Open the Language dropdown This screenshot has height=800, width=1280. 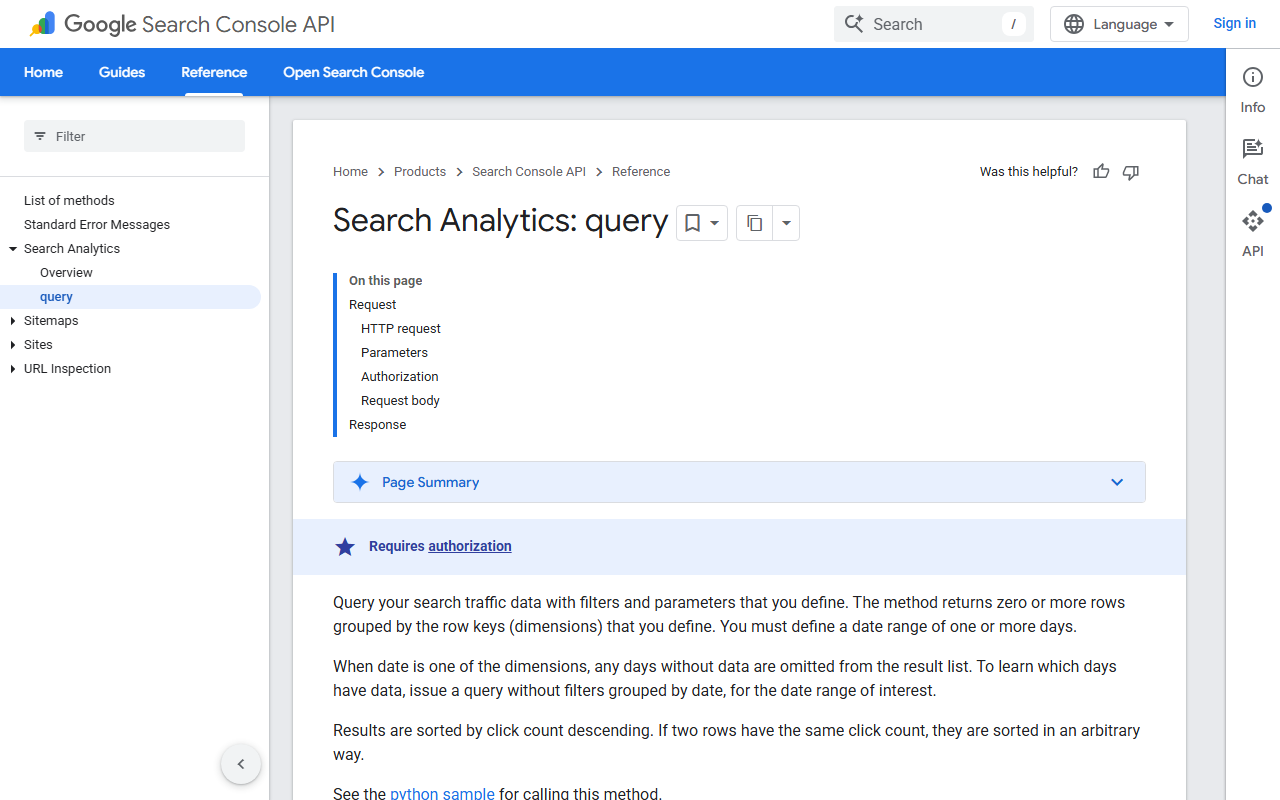tap(1119, 24)
